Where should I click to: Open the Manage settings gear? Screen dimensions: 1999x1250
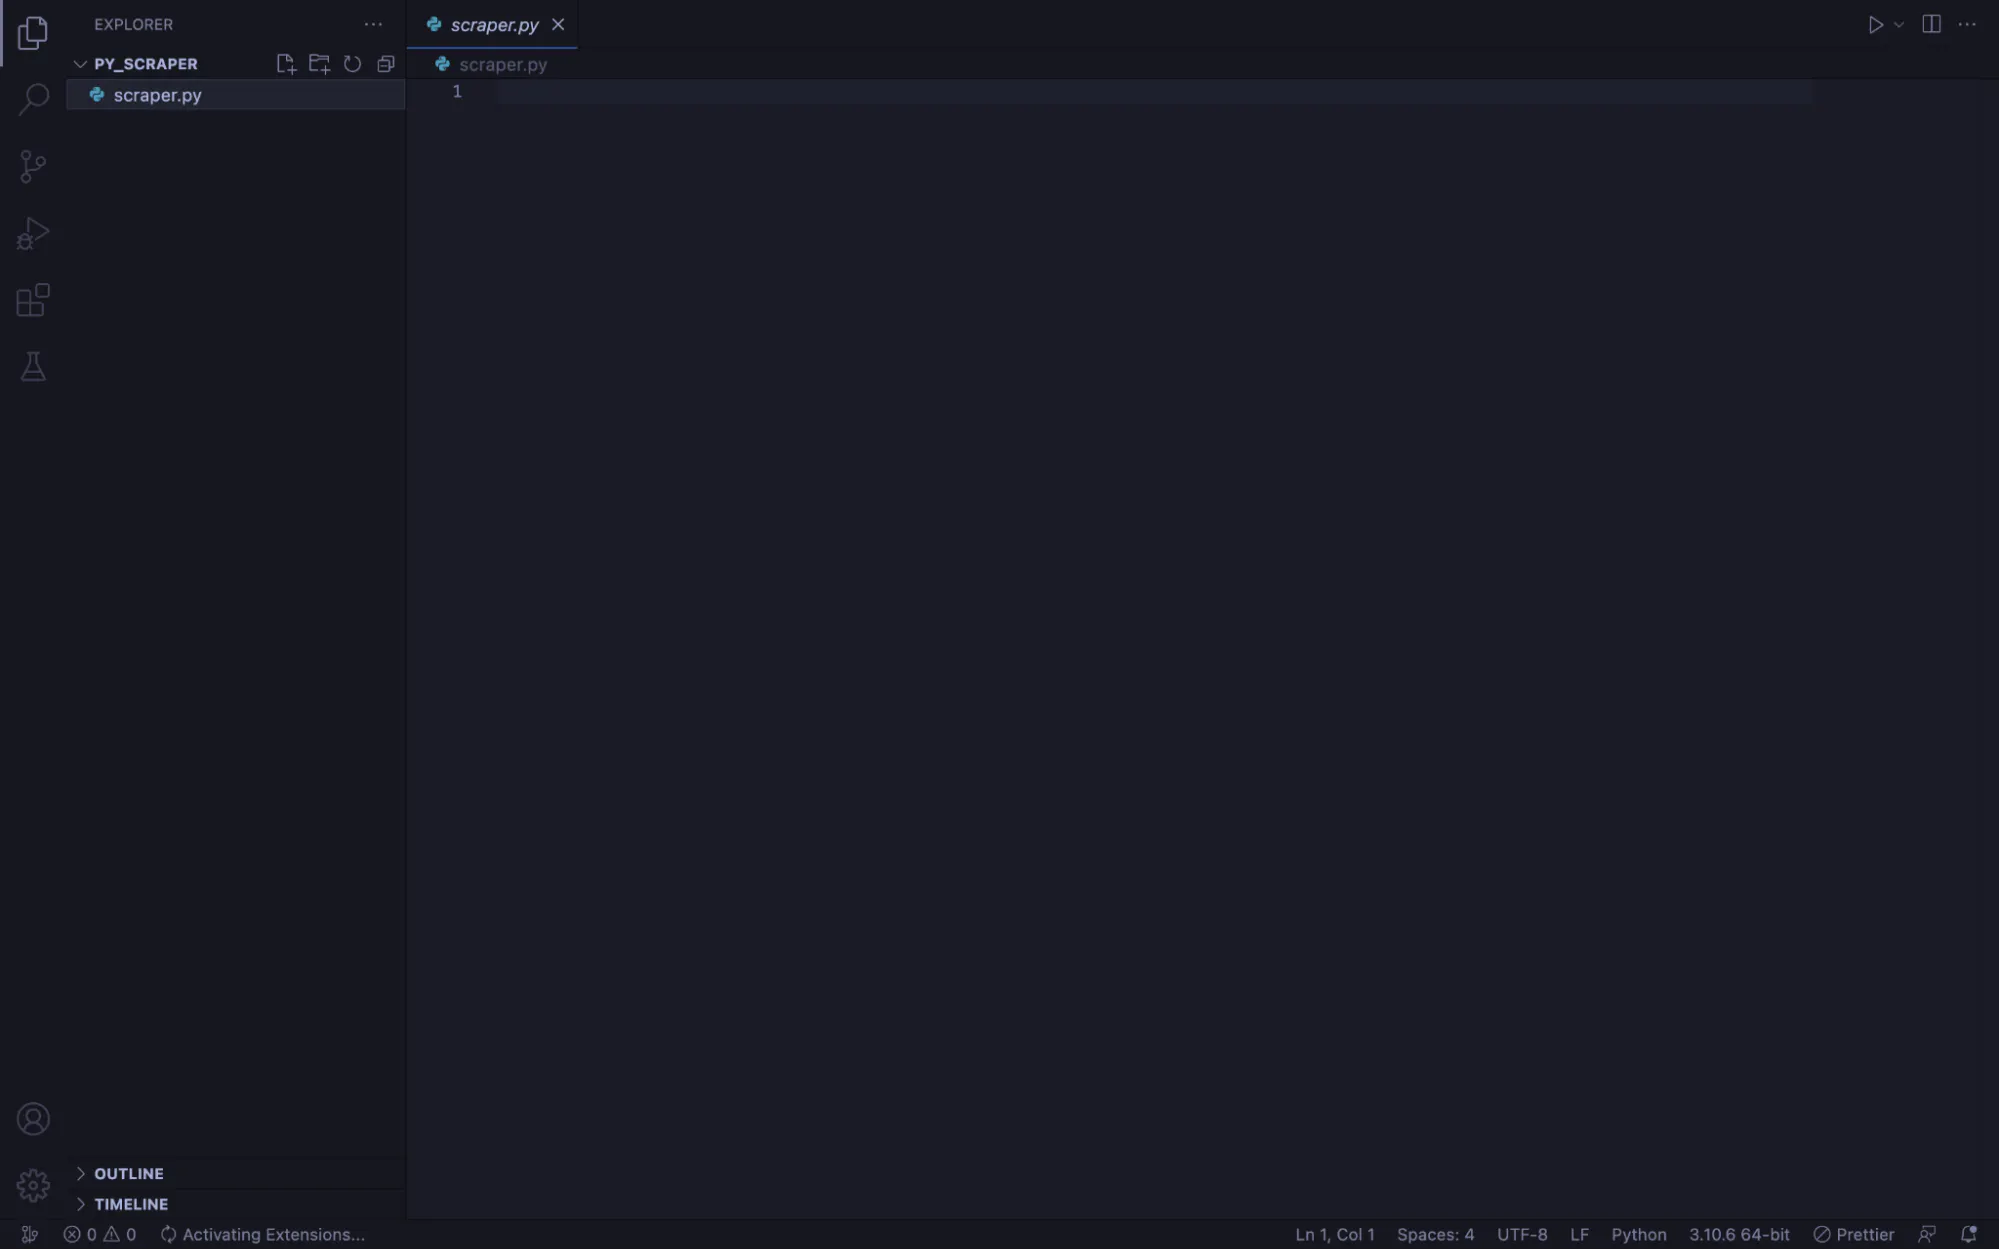33,1184
